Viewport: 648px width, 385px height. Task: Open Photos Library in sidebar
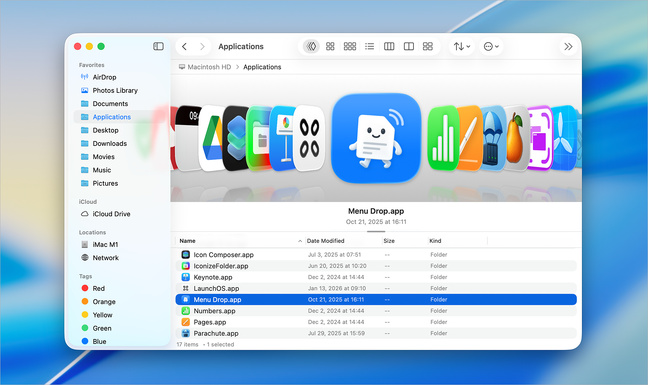(x=115, y=90)
